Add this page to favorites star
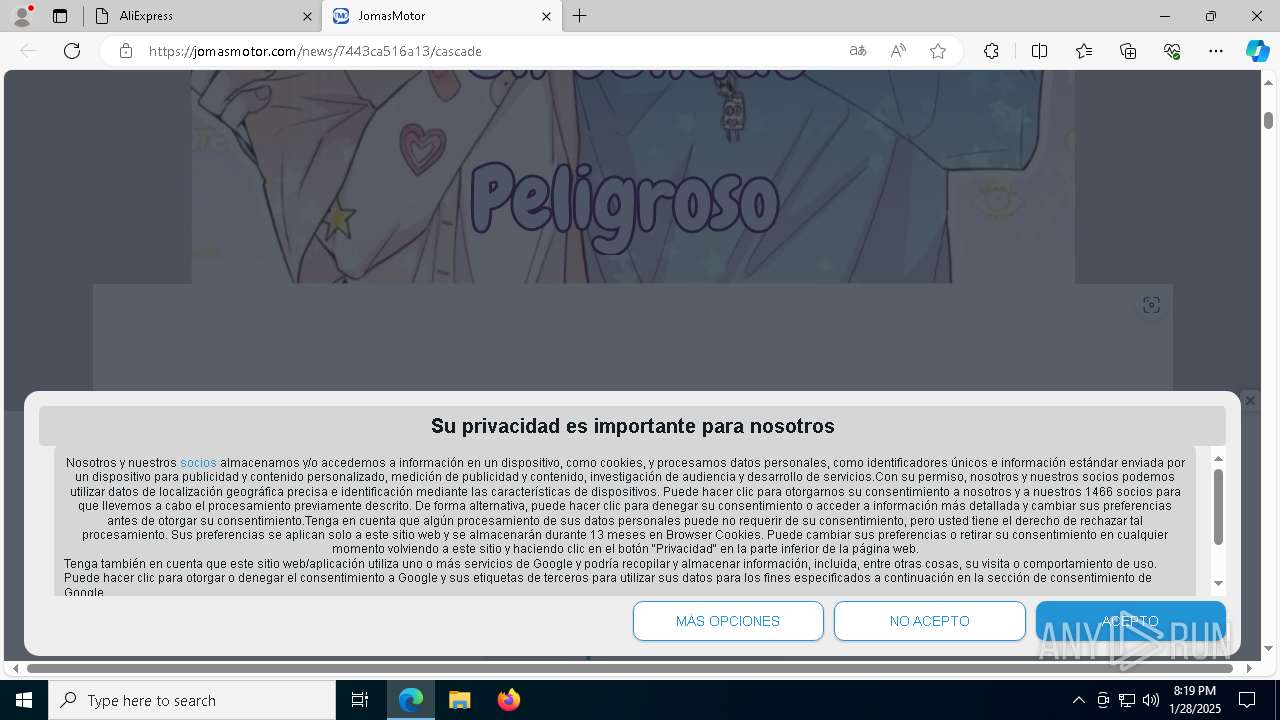The height and width of the screenshot is (720, 1280). (x=938, y=51)
